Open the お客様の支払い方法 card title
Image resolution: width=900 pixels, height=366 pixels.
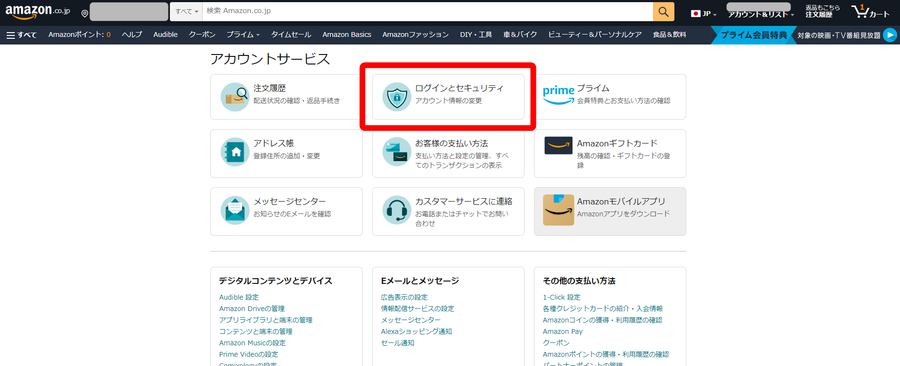[451, 143]
